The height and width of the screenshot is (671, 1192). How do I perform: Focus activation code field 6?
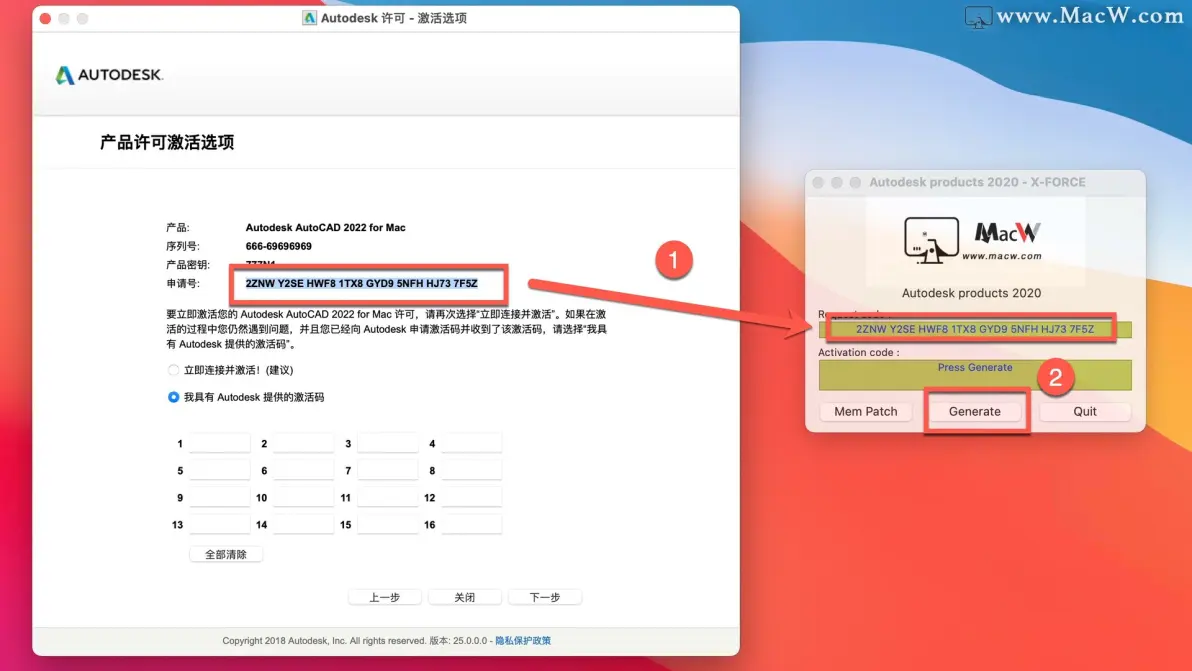click(x=303, y=470)
